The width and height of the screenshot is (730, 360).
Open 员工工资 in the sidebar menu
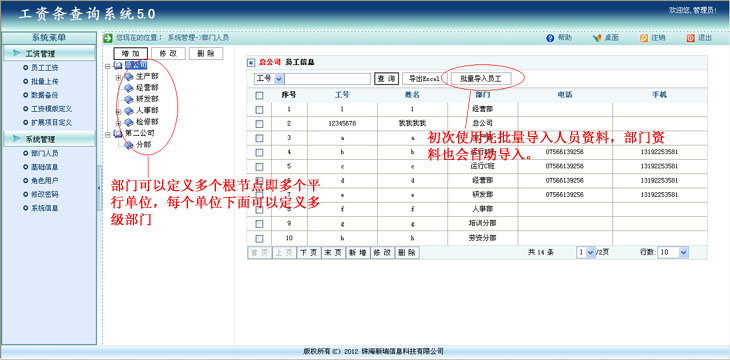[45, 68]
